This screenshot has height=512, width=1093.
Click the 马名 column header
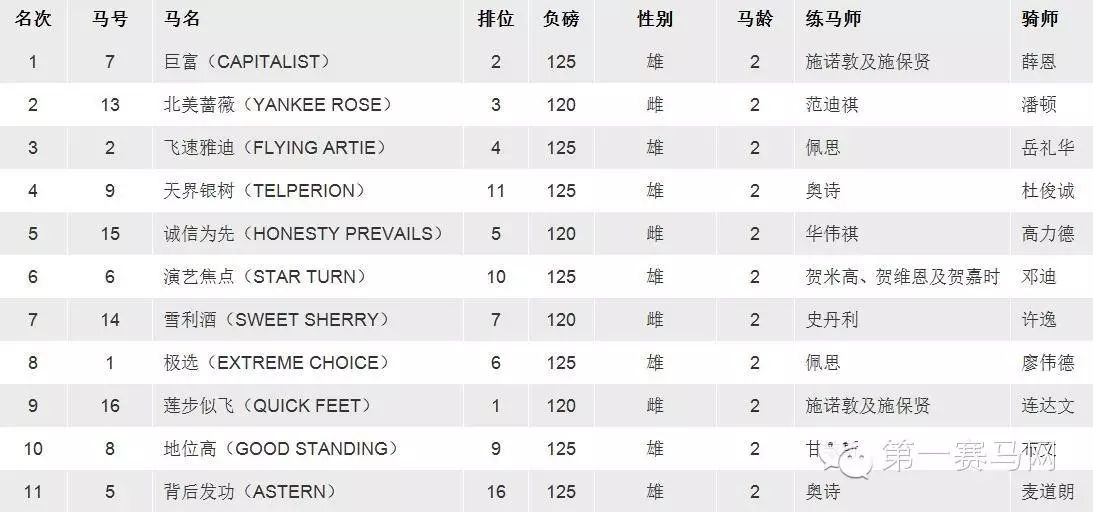point(182,19)
